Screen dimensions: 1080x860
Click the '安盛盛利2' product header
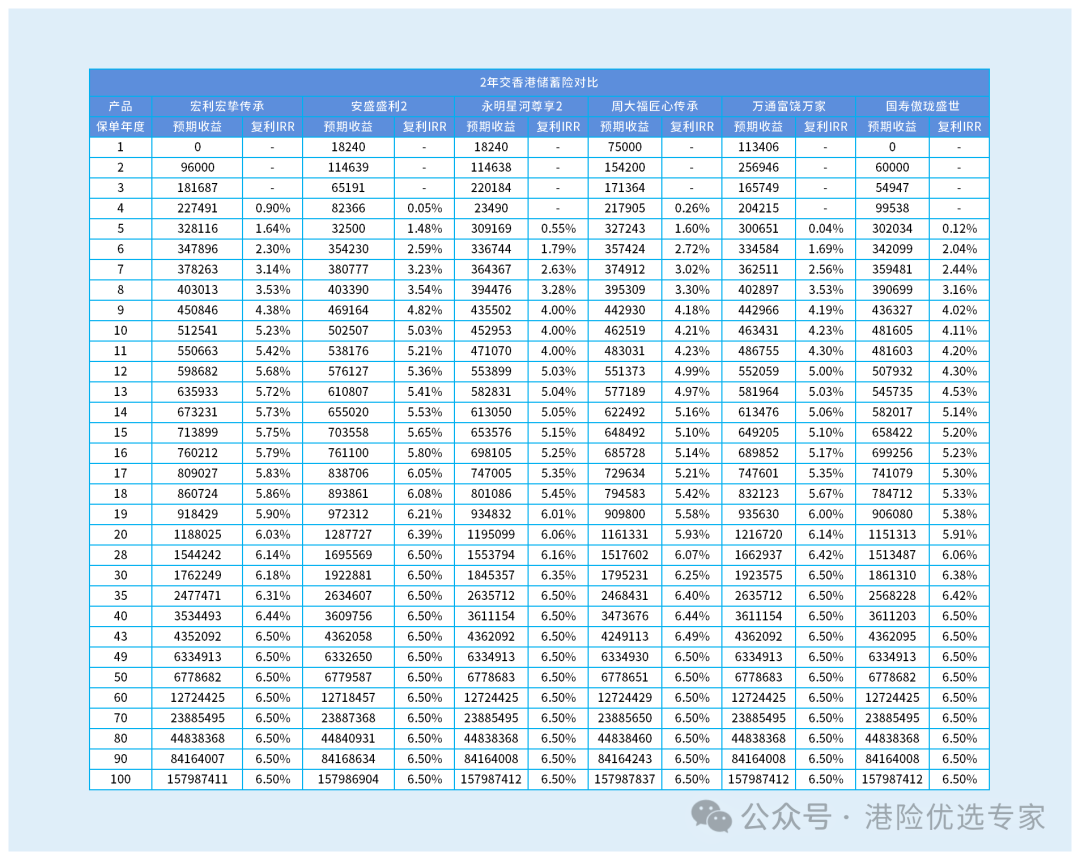[x=379, y=106]
